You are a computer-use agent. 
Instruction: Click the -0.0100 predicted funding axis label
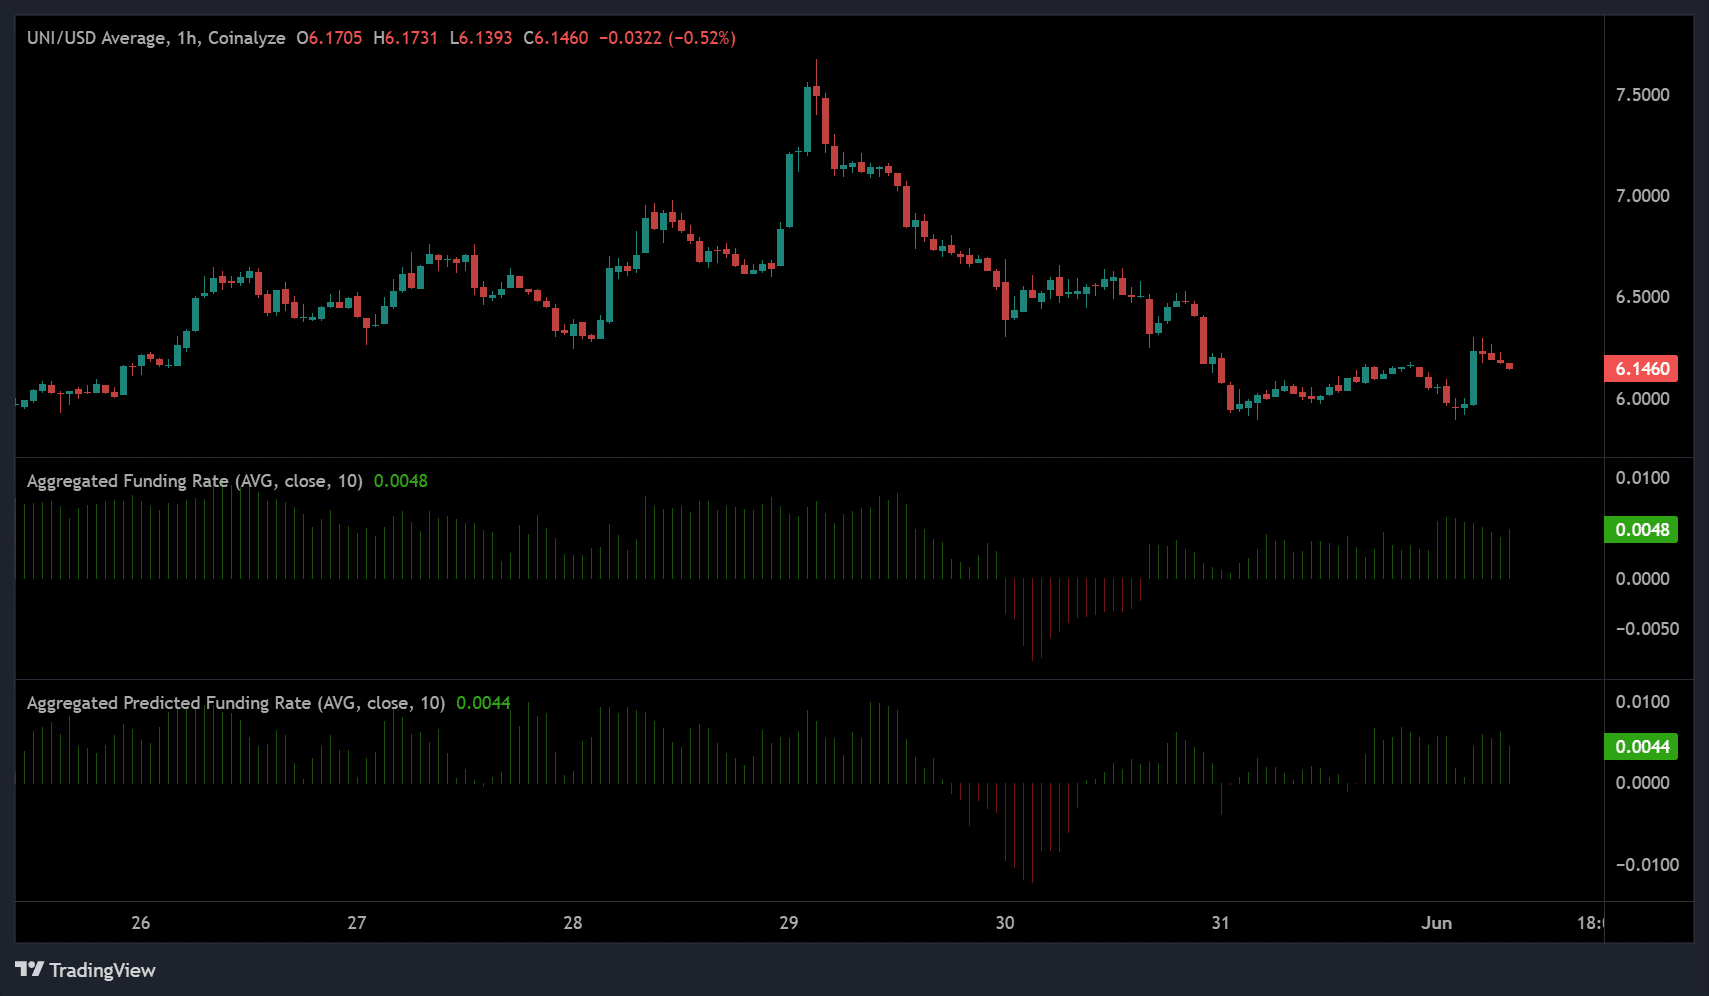(x=1646, y=865)
